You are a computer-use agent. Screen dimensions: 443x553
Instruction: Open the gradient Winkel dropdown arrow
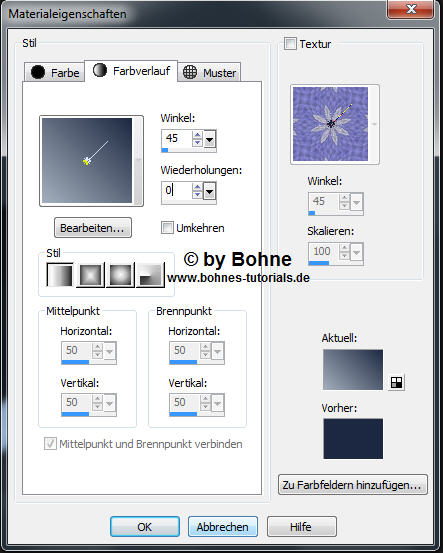coord(210,139)
